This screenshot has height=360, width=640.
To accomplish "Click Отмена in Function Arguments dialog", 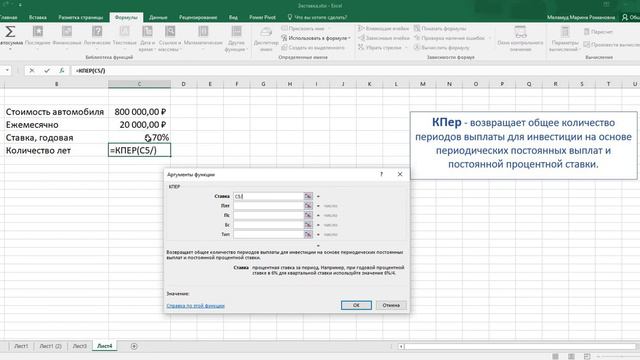I will point(391,305).
